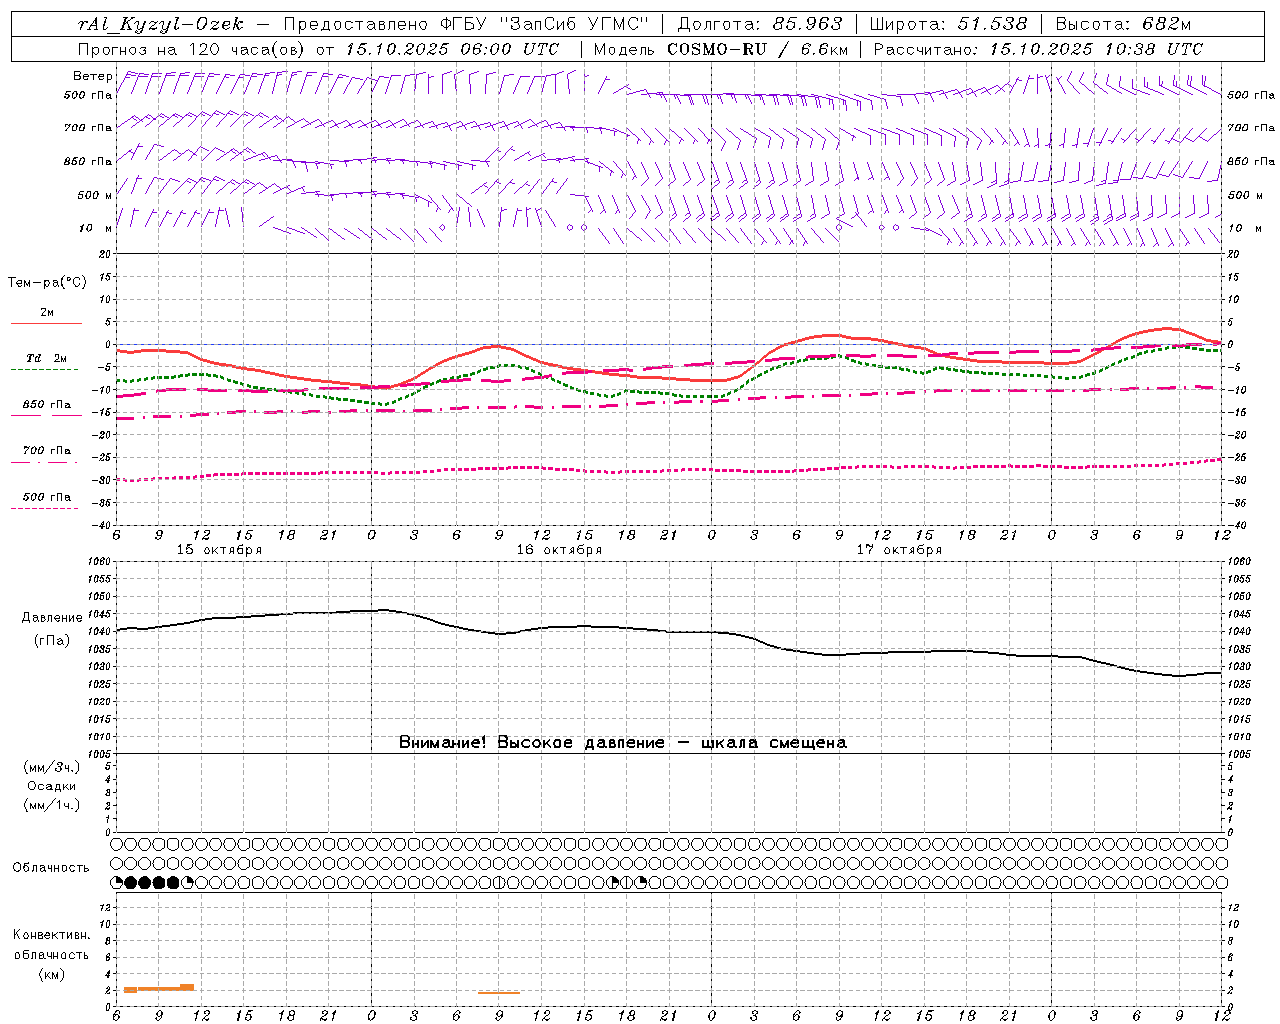Screen dimensions: 1280x1024
Task: Click the (мм/1ч.) unit label
Action: [x=52, y=805]
